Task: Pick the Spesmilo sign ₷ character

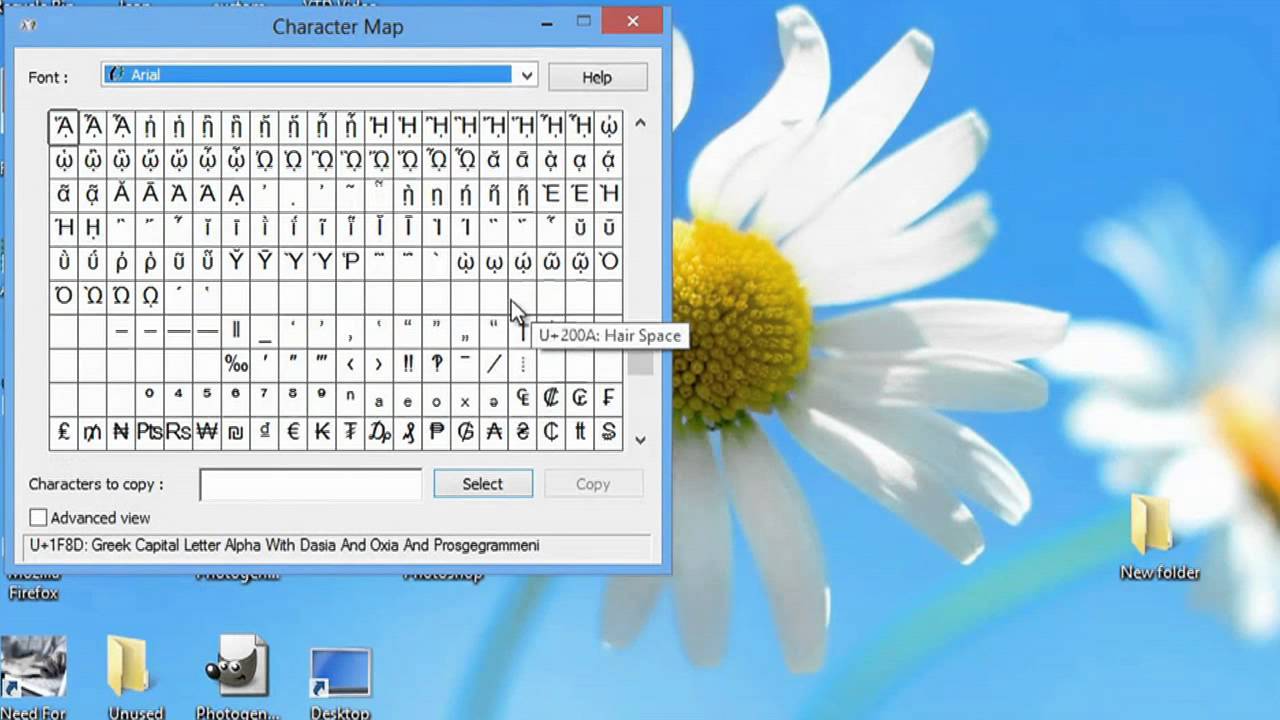Action: [609, 432]
